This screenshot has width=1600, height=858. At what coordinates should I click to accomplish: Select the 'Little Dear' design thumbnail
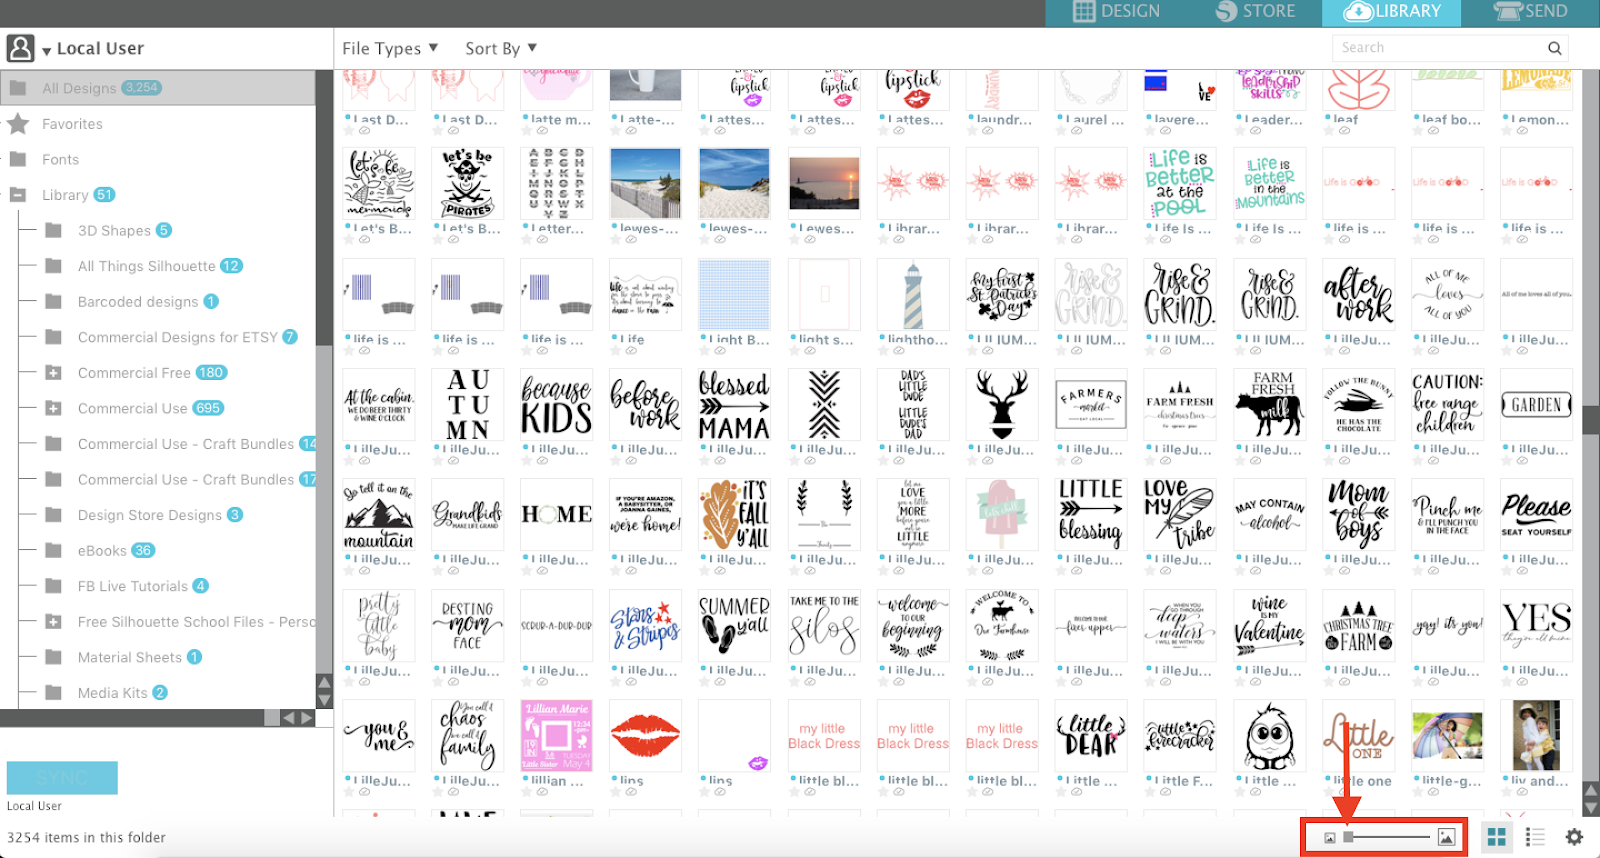[x=1090, y=736]
